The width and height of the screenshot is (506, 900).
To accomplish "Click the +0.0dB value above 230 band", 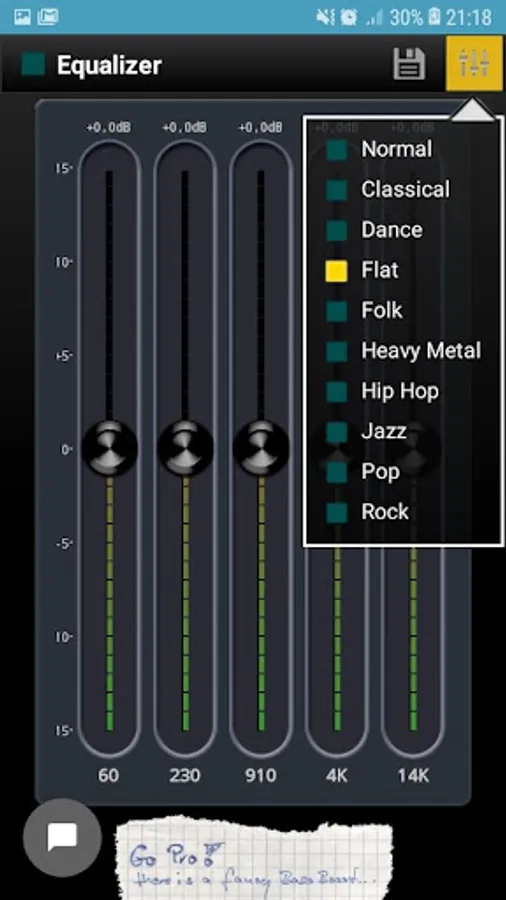I will (185, 127).
